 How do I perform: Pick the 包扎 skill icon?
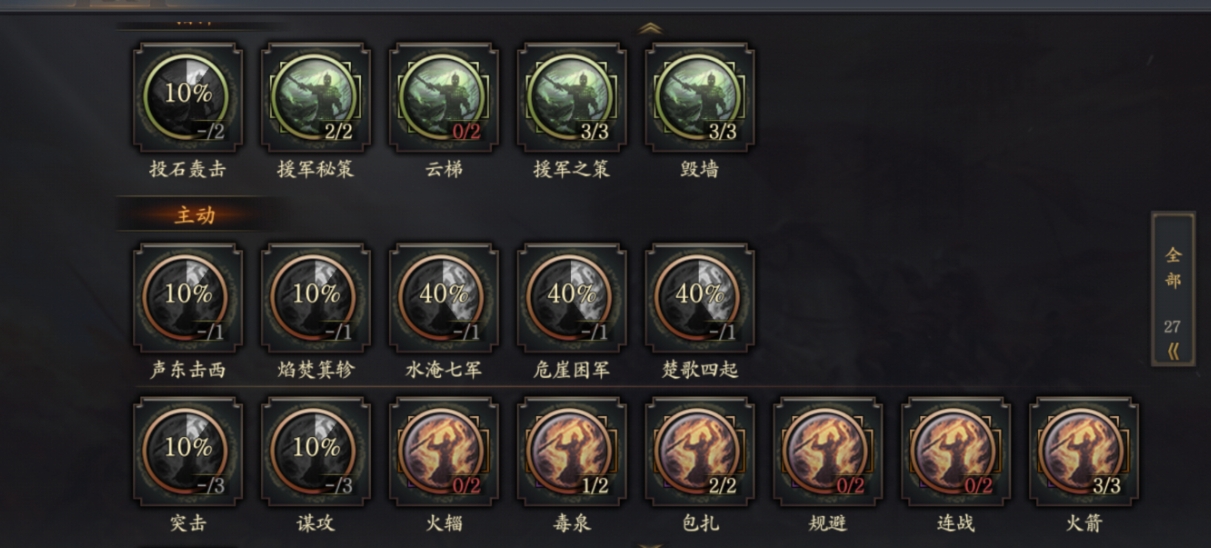tap(700, 452)
